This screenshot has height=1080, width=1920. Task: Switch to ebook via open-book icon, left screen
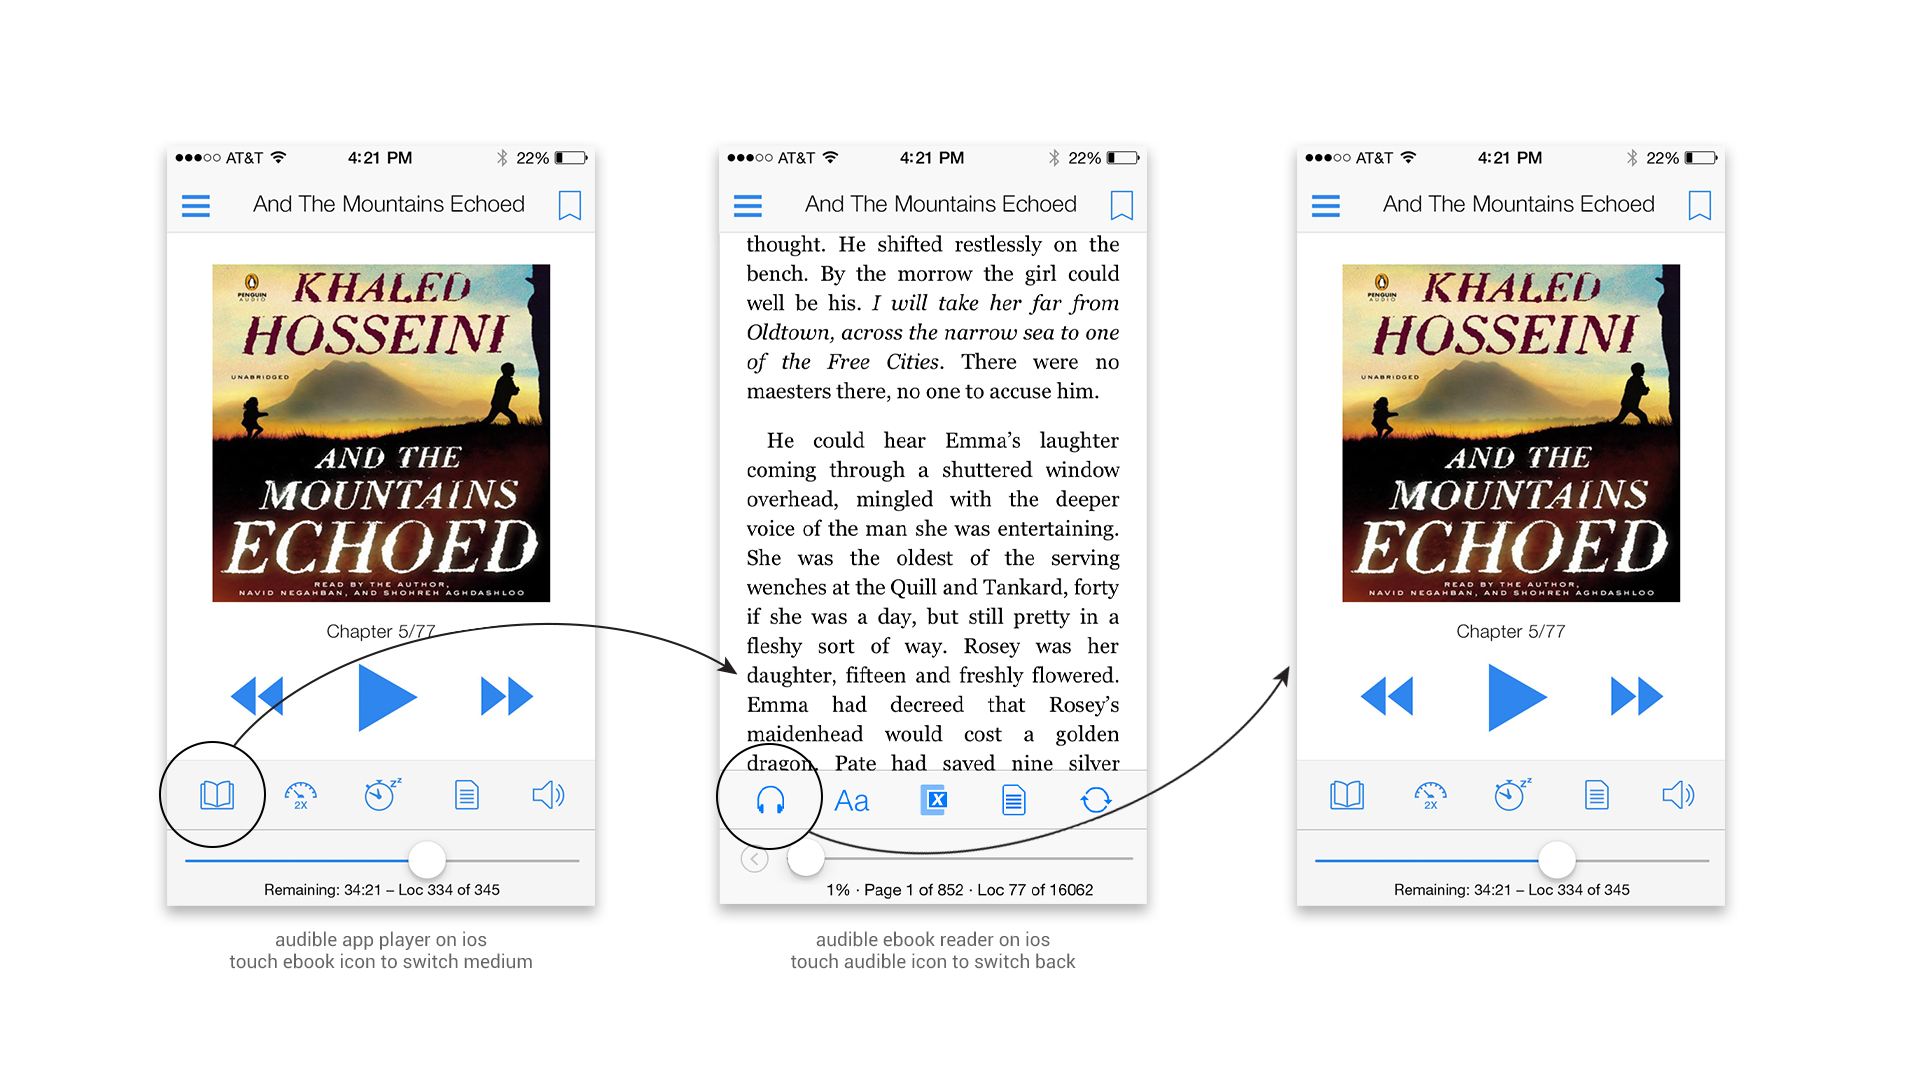pyautogui.click(x=217, y=796)
